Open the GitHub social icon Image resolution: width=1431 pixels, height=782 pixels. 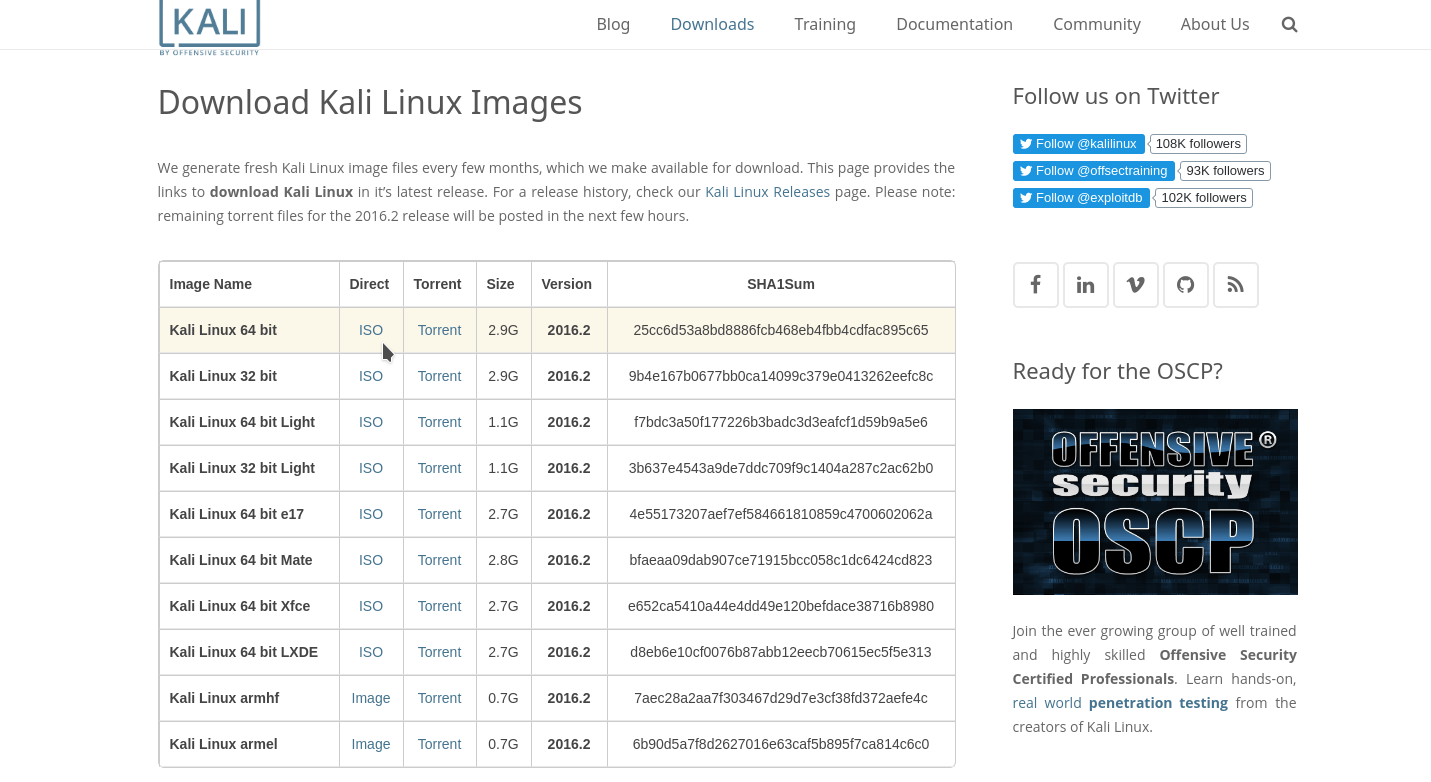coord(1185,285)
